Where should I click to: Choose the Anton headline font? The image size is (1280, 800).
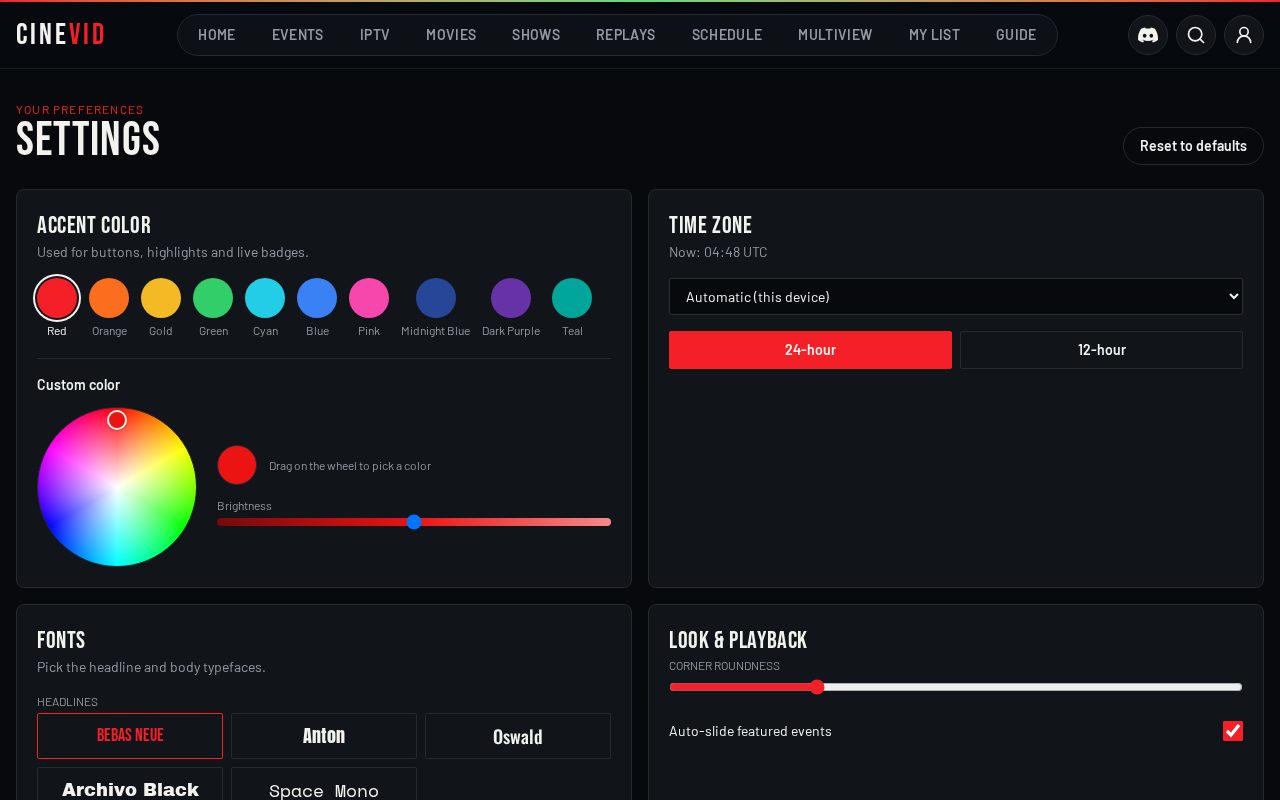(x=324, y=736)
